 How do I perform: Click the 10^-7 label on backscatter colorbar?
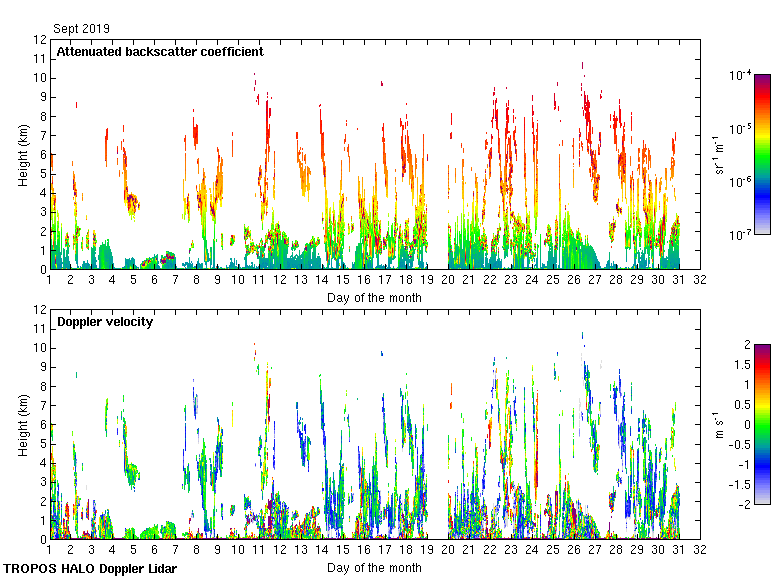click(741, 235)
